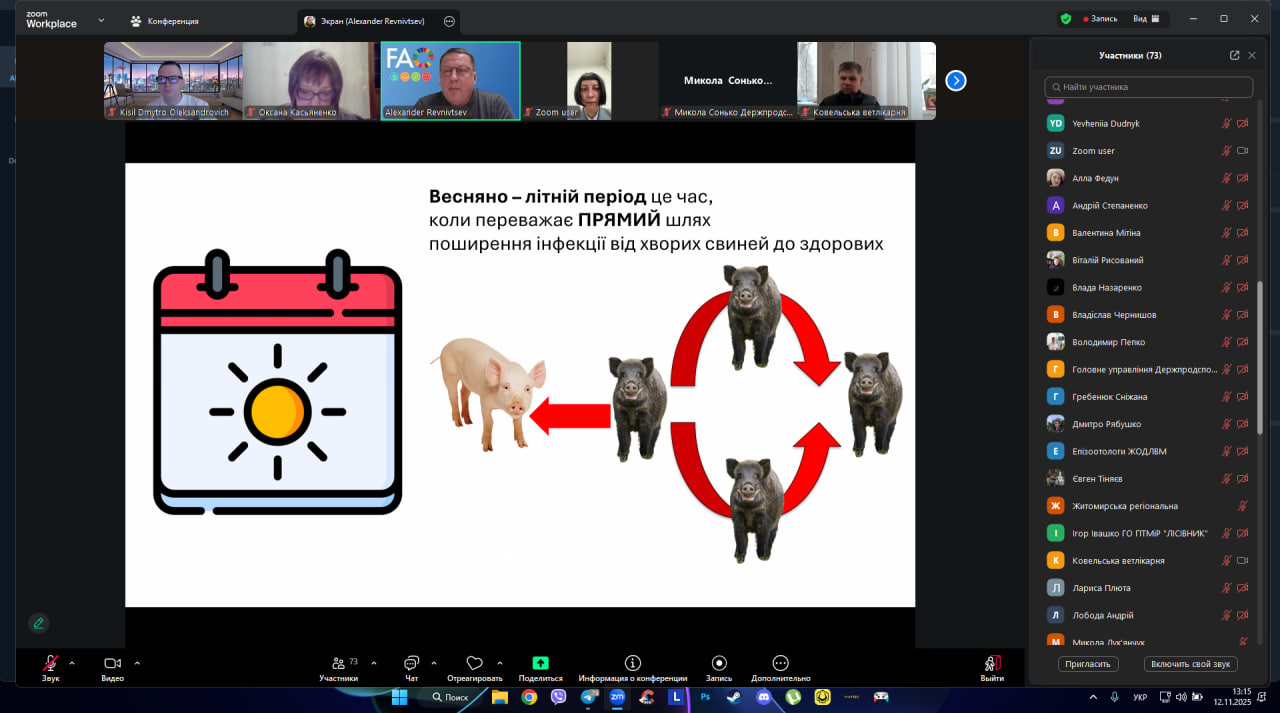Open the Zoom Workplace dropdown chevron
This screenshot has height=713, width=1280.
point(101,20)
